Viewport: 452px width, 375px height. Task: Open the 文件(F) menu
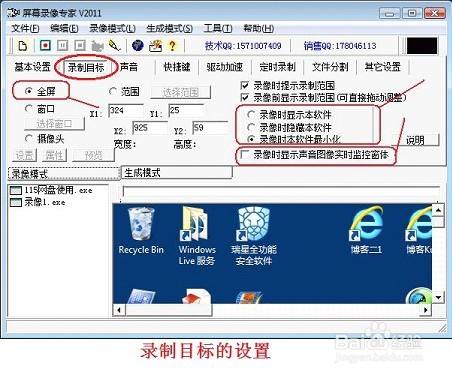tap(25, 29)
